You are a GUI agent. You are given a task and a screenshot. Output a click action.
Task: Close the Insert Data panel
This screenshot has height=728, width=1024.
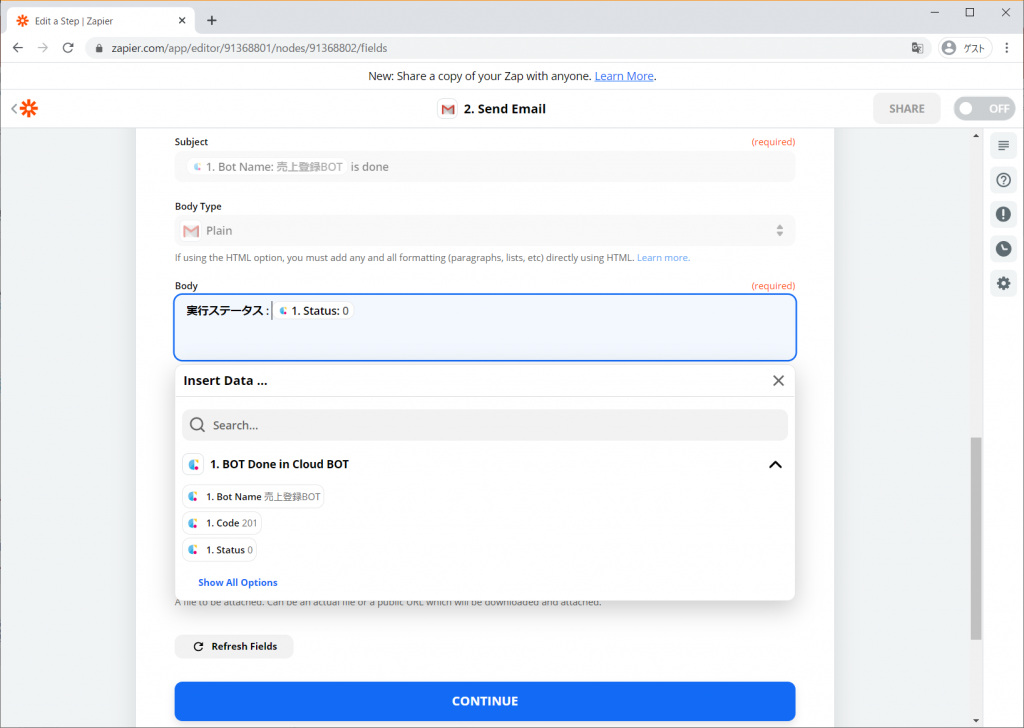tap(778, 381)
